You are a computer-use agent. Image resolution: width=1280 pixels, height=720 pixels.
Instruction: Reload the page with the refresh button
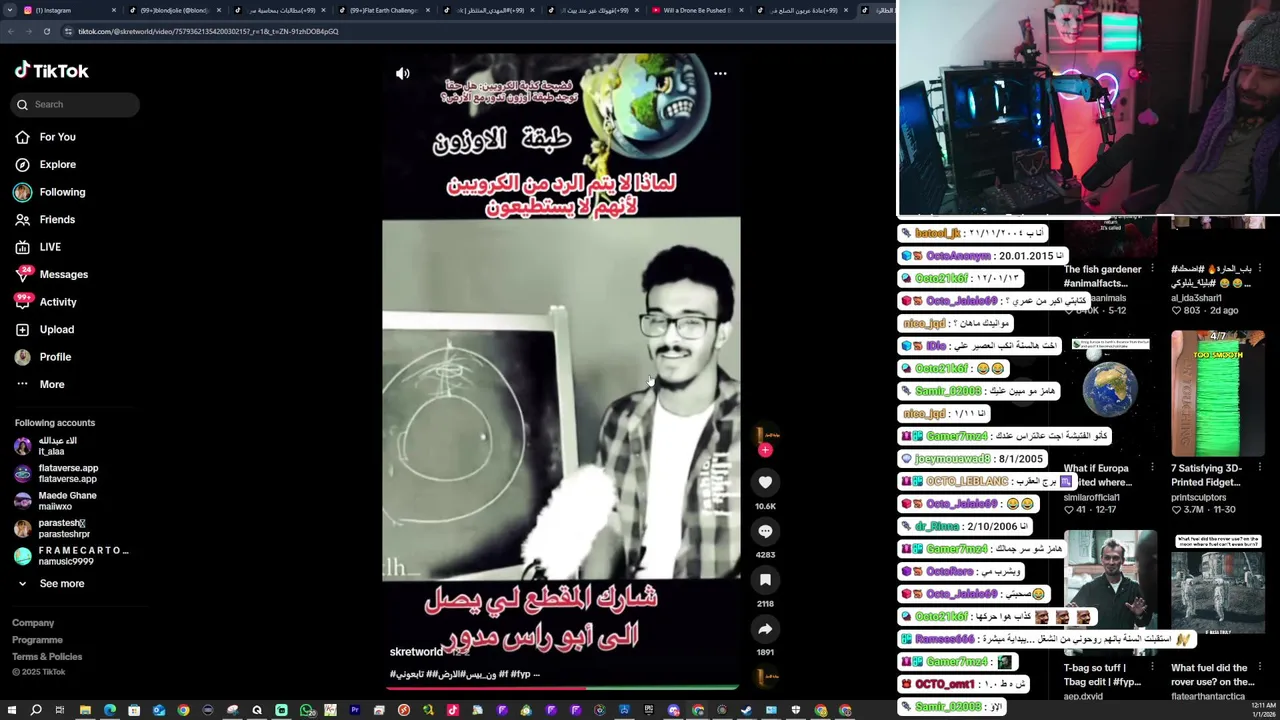coord(46,31)
